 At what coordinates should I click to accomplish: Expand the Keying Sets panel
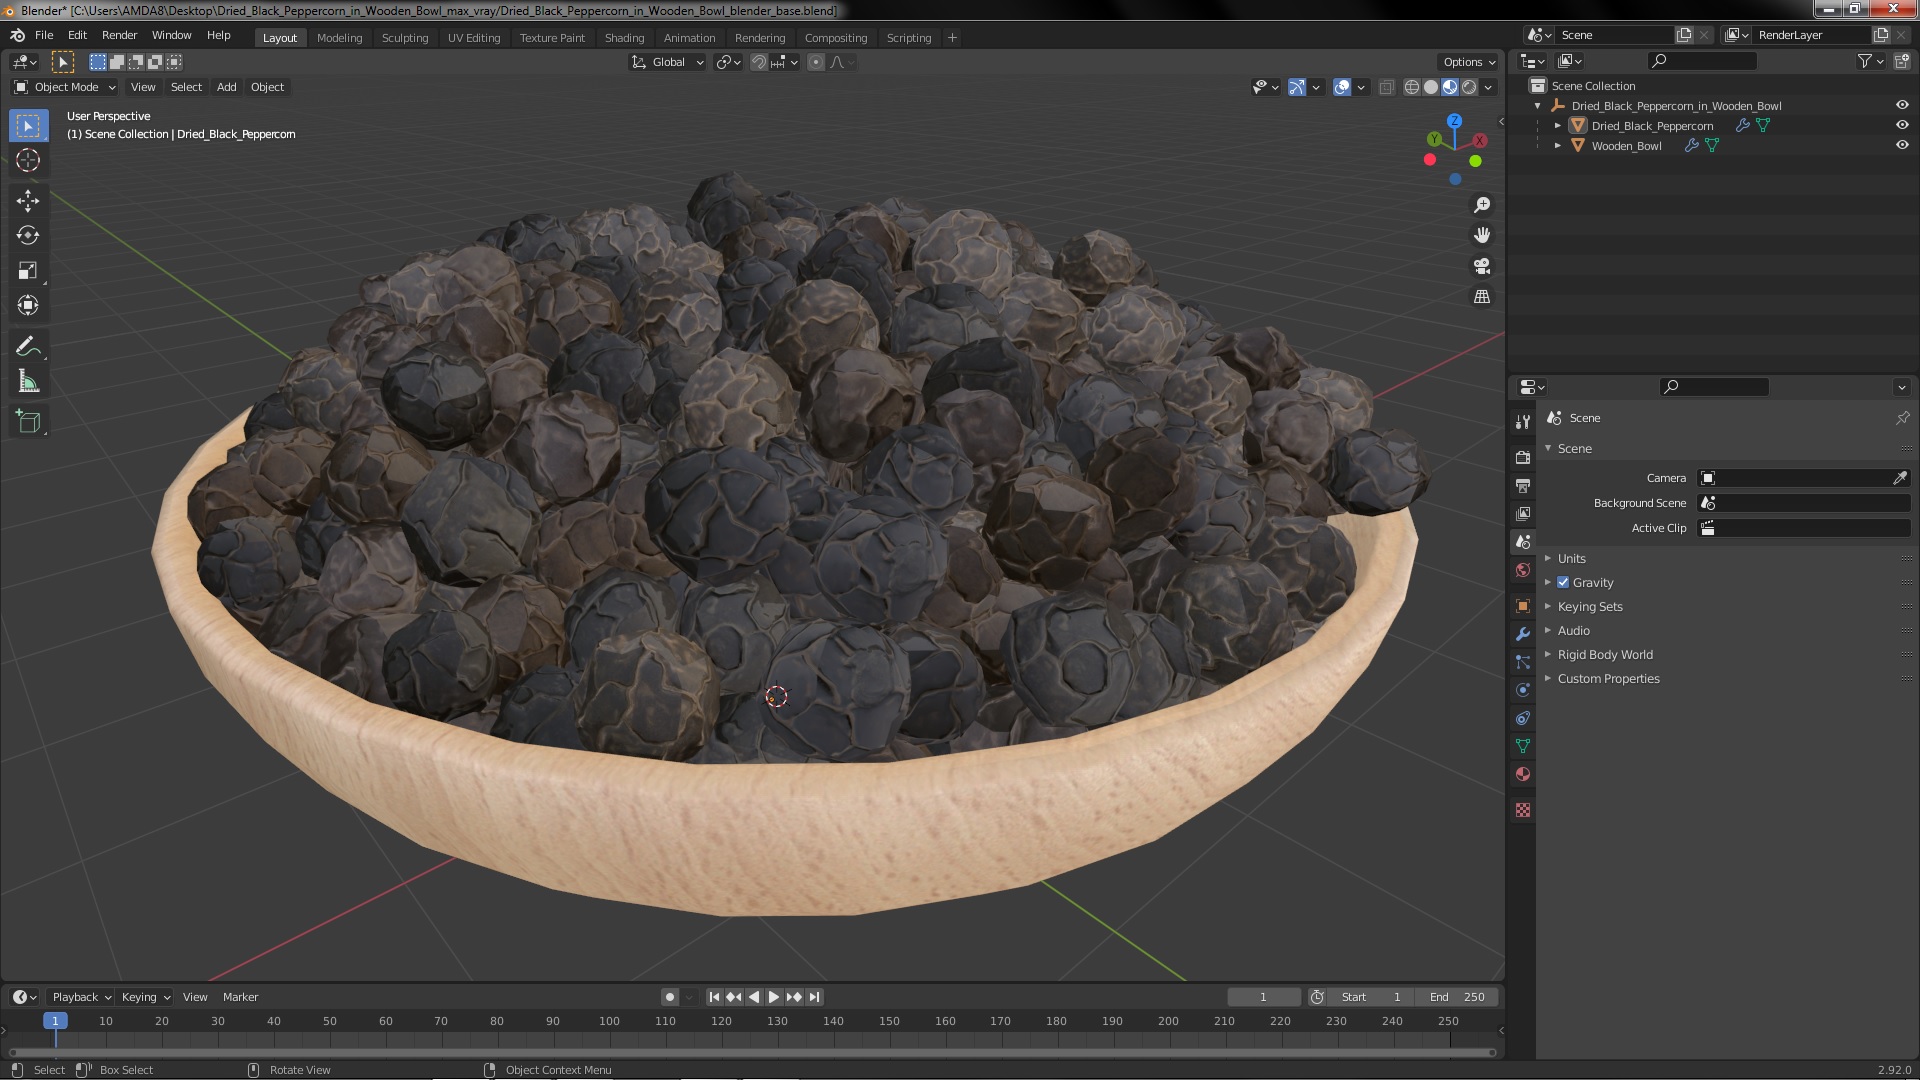pos(1590,606)
